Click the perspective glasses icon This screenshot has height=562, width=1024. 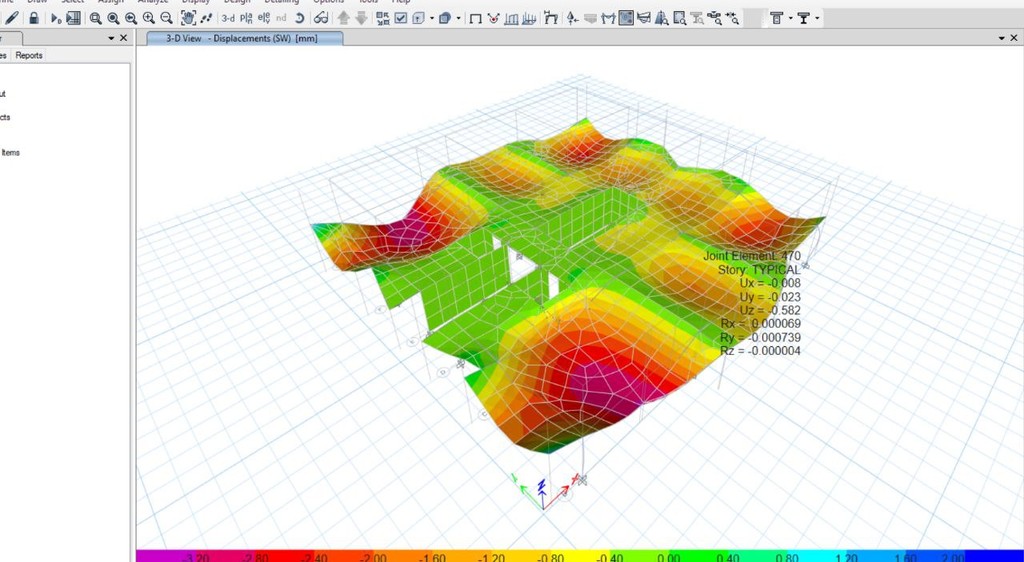pyautogui.click(x=321, y=18)
